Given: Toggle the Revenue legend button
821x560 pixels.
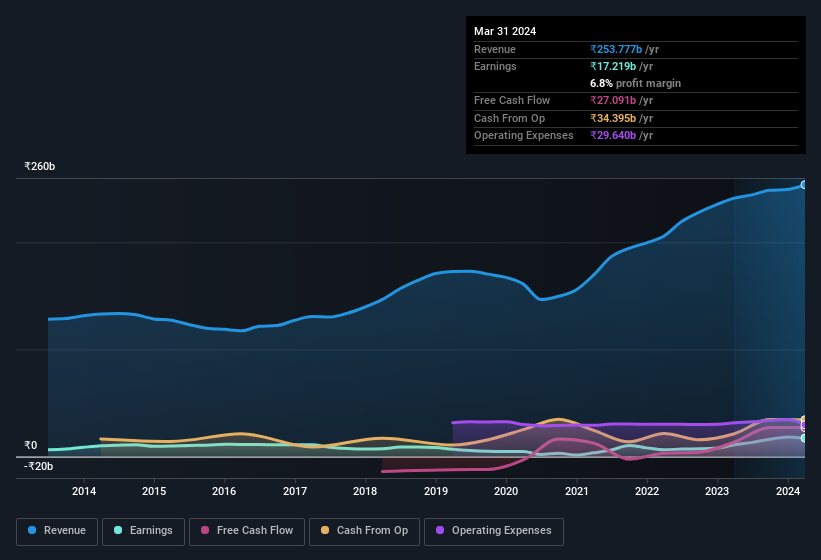Looking at the screenshot, I should [x=57, y=531].
